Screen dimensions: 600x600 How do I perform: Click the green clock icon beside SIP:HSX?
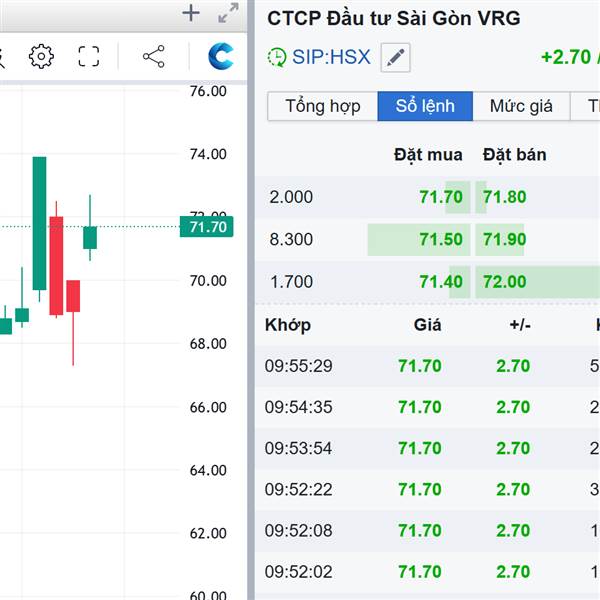point(277,57)
